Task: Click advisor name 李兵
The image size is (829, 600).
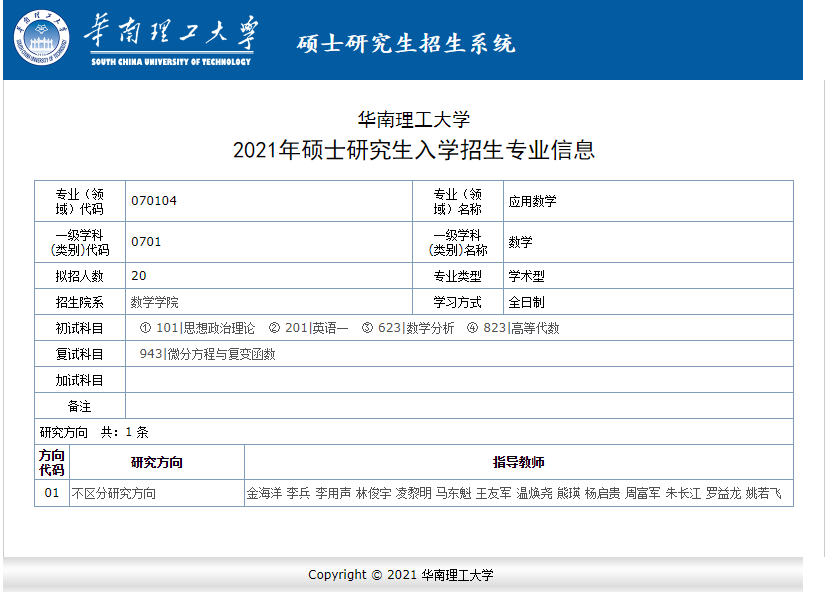Action: click(x=298, y=493)
